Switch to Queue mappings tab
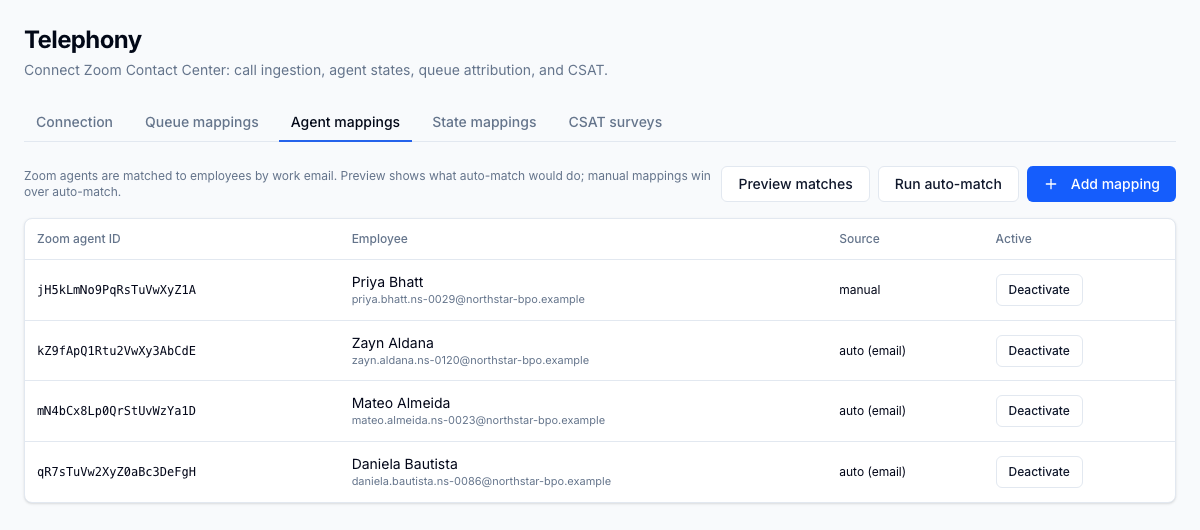 [202, 122]
